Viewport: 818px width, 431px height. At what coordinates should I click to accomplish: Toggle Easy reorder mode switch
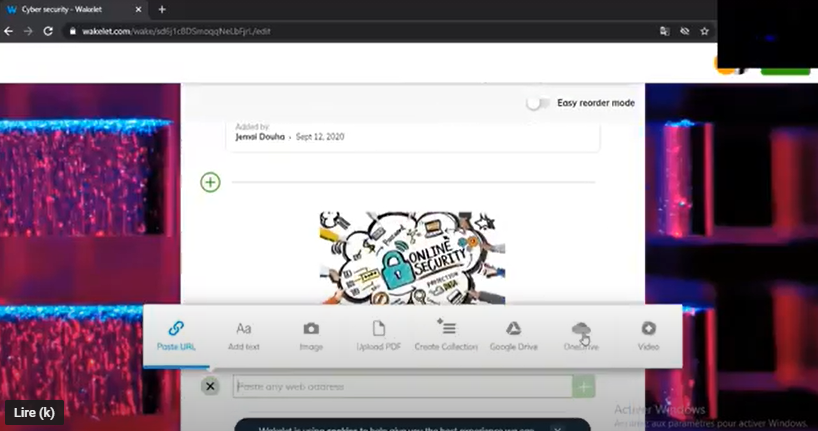(537, 103)
